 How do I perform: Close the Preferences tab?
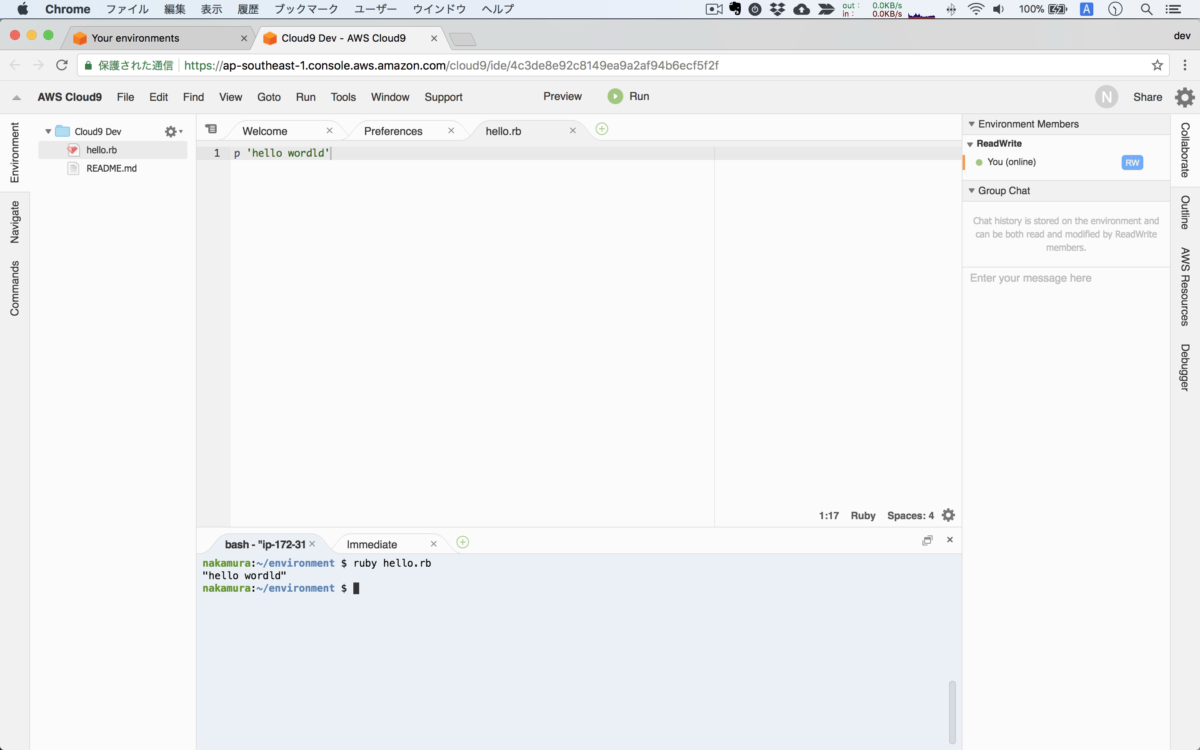click(451, 129)
